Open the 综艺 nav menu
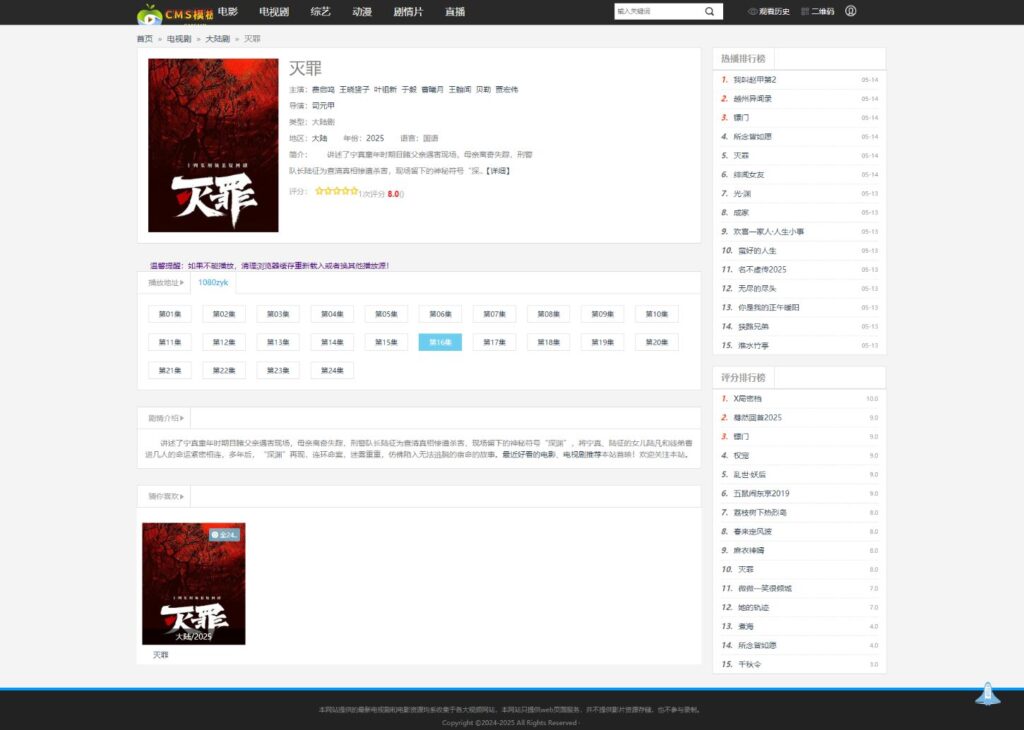This screenshot has height=730, width=1024. click(x=320, y=11)
